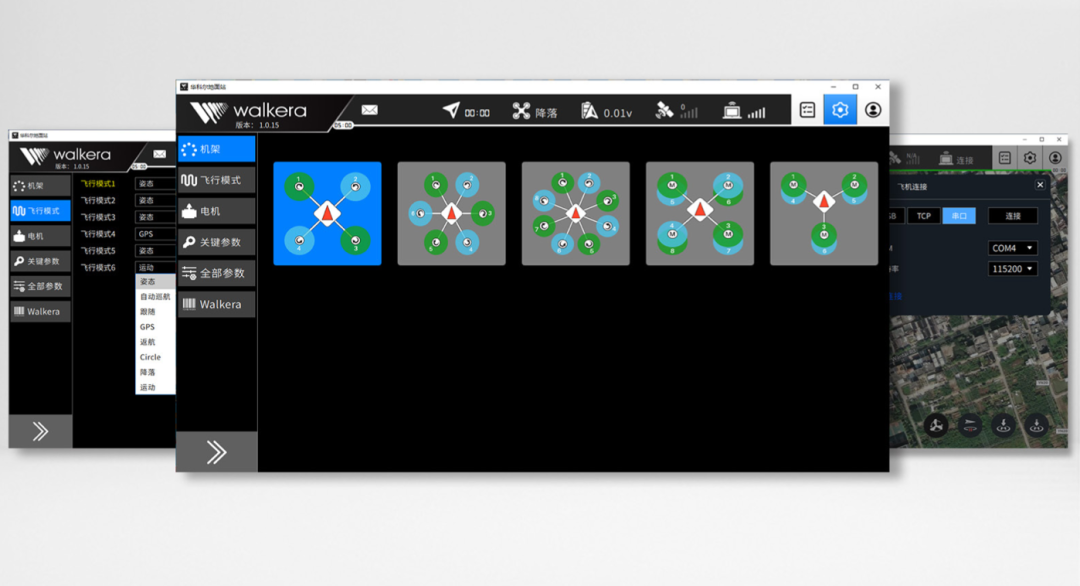
Task: Open the 飞行模式 tab in front window
Action: (x=216, y=180)
